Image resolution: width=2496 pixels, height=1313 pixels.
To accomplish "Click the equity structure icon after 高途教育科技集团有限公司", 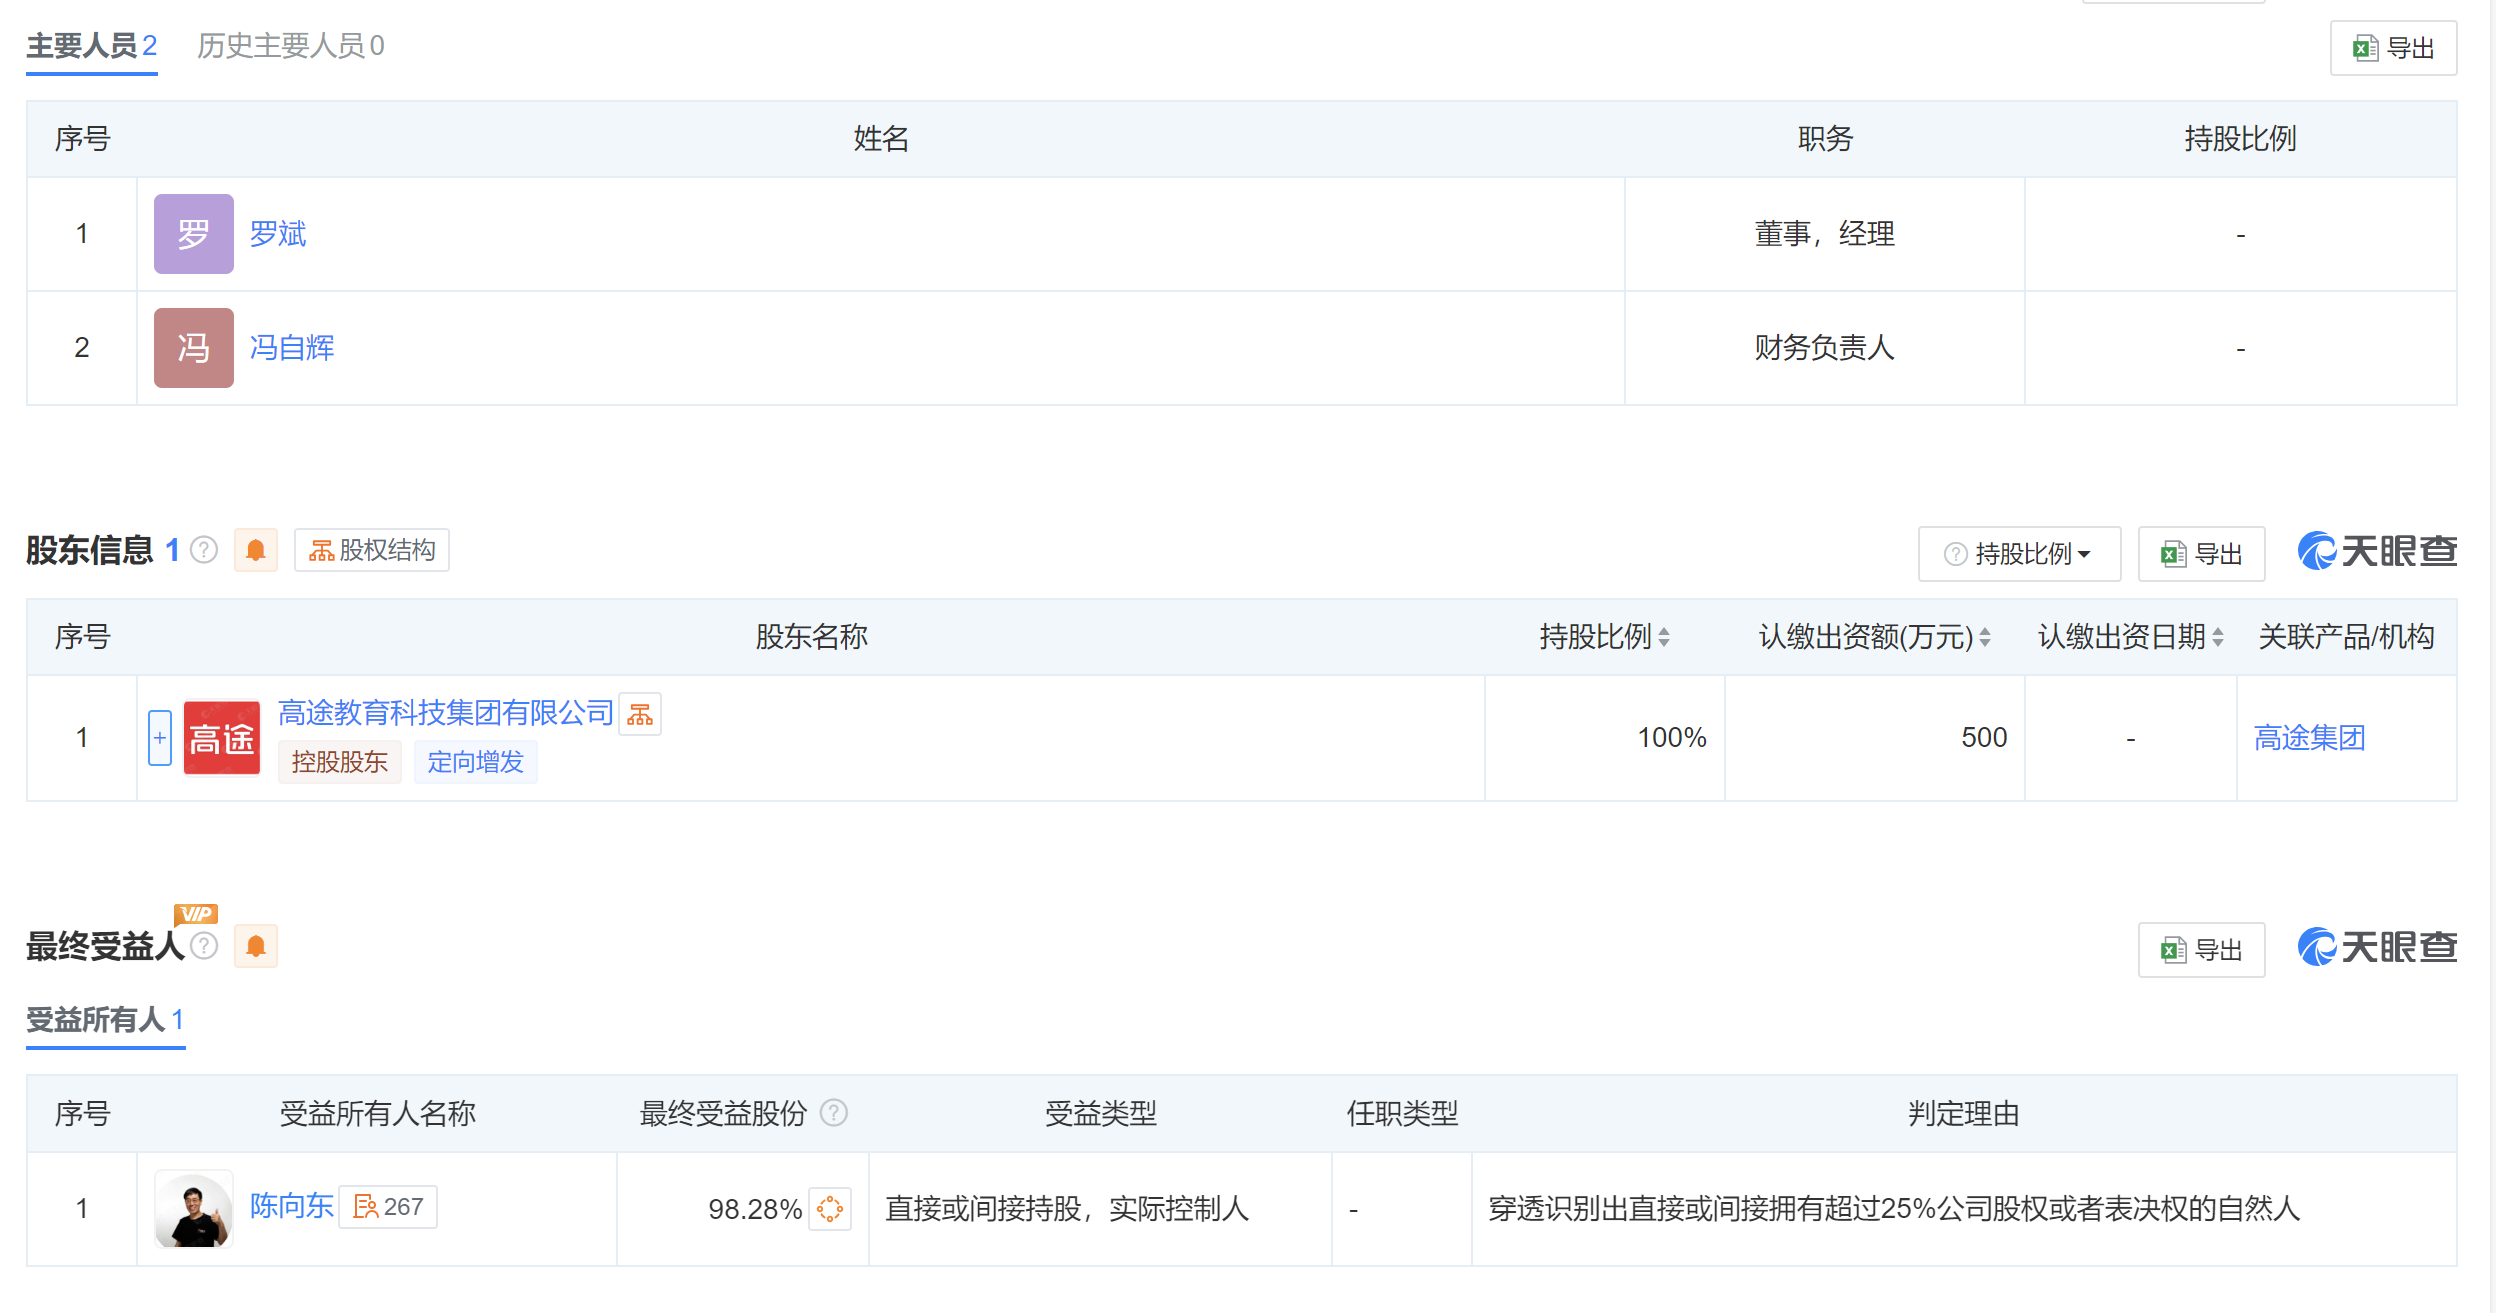I will click(640, 714).
